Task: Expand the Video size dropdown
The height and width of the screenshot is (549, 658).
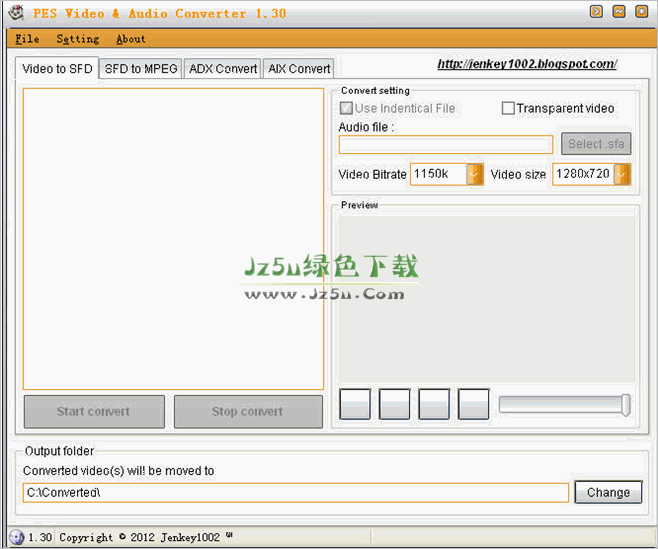Action: pos(622,174)
